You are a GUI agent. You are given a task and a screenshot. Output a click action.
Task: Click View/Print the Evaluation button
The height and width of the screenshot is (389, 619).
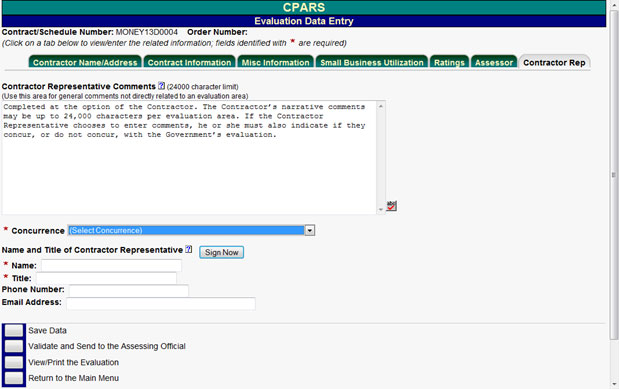14,362
